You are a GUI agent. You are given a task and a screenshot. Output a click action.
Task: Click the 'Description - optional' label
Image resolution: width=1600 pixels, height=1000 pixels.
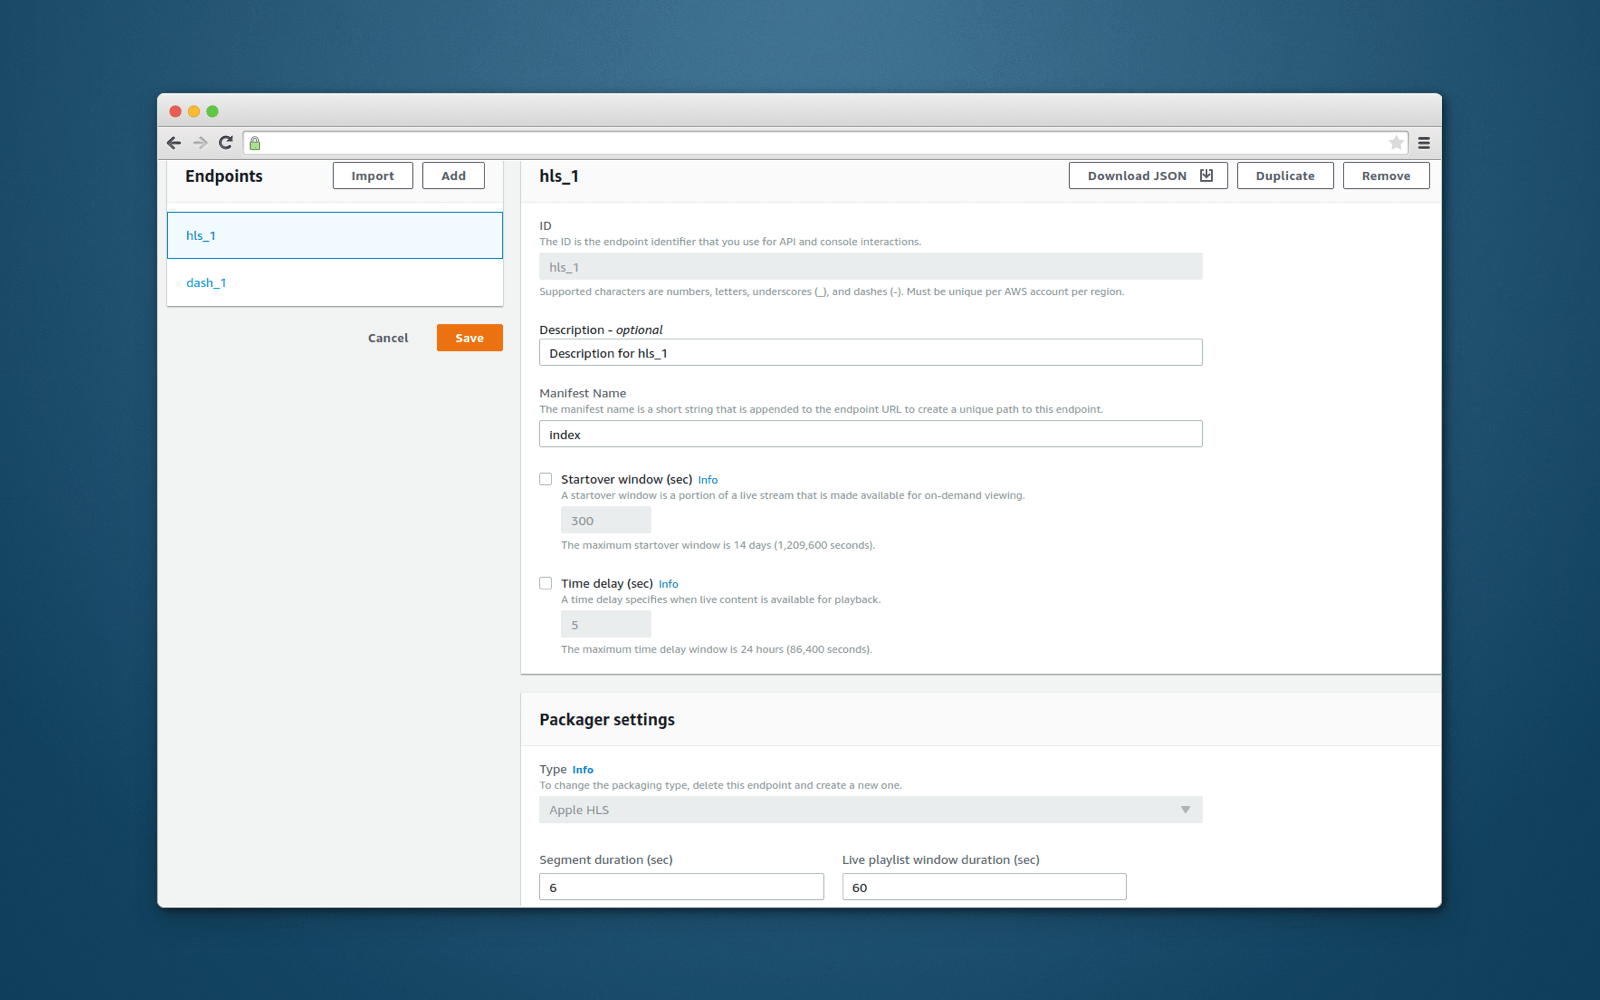(x=601, y=330)
